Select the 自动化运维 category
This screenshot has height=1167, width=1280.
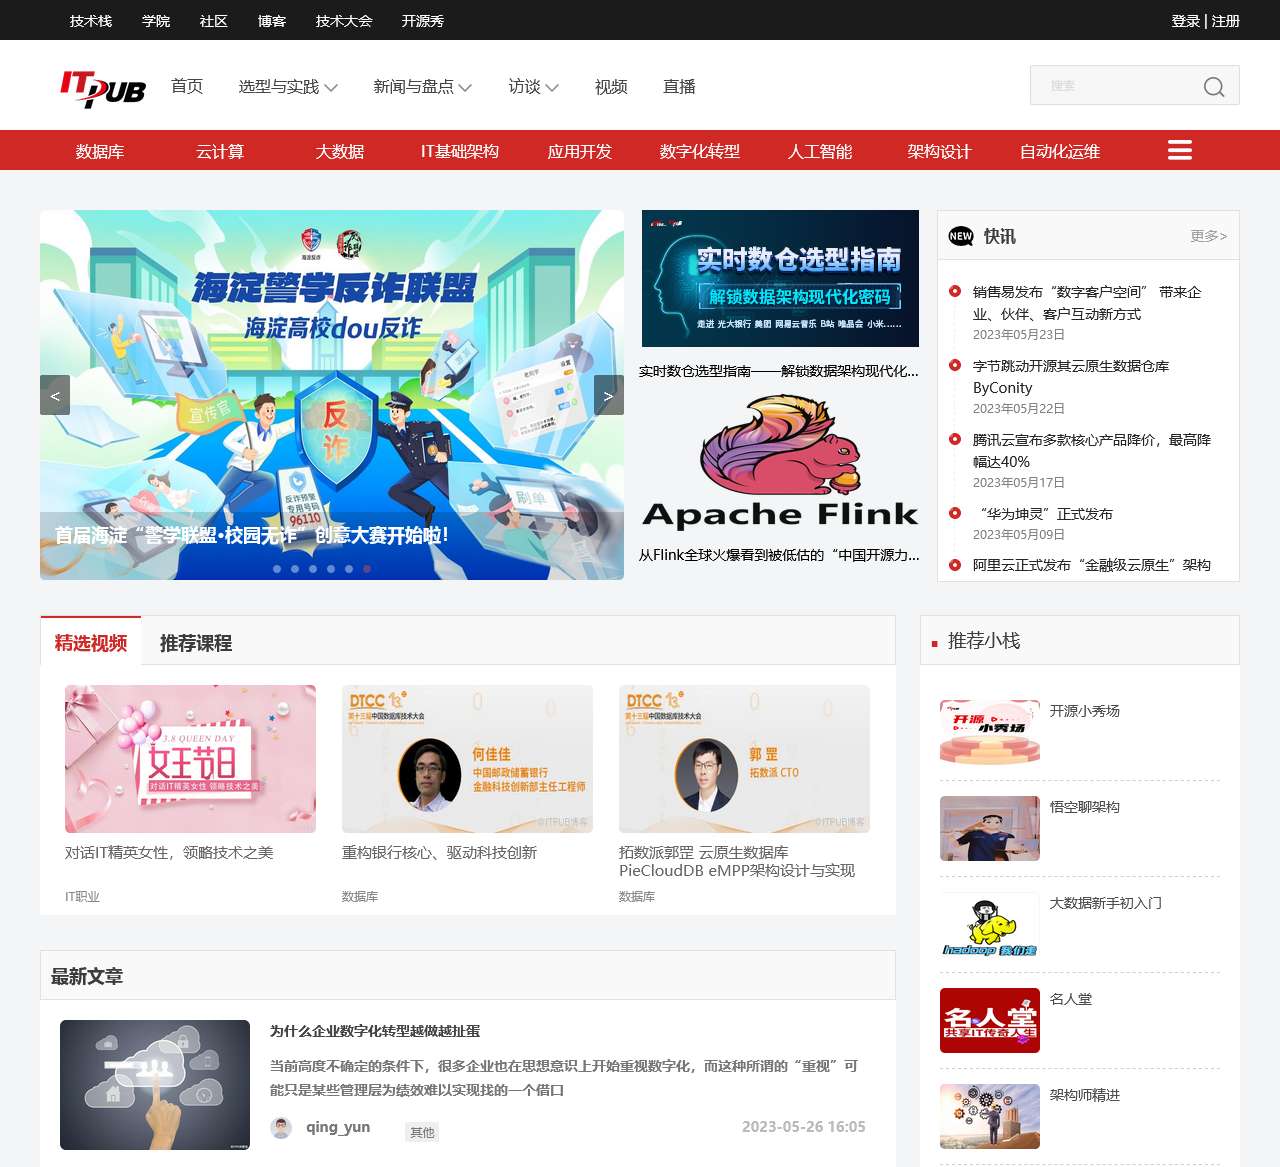tap(1060, 151)
